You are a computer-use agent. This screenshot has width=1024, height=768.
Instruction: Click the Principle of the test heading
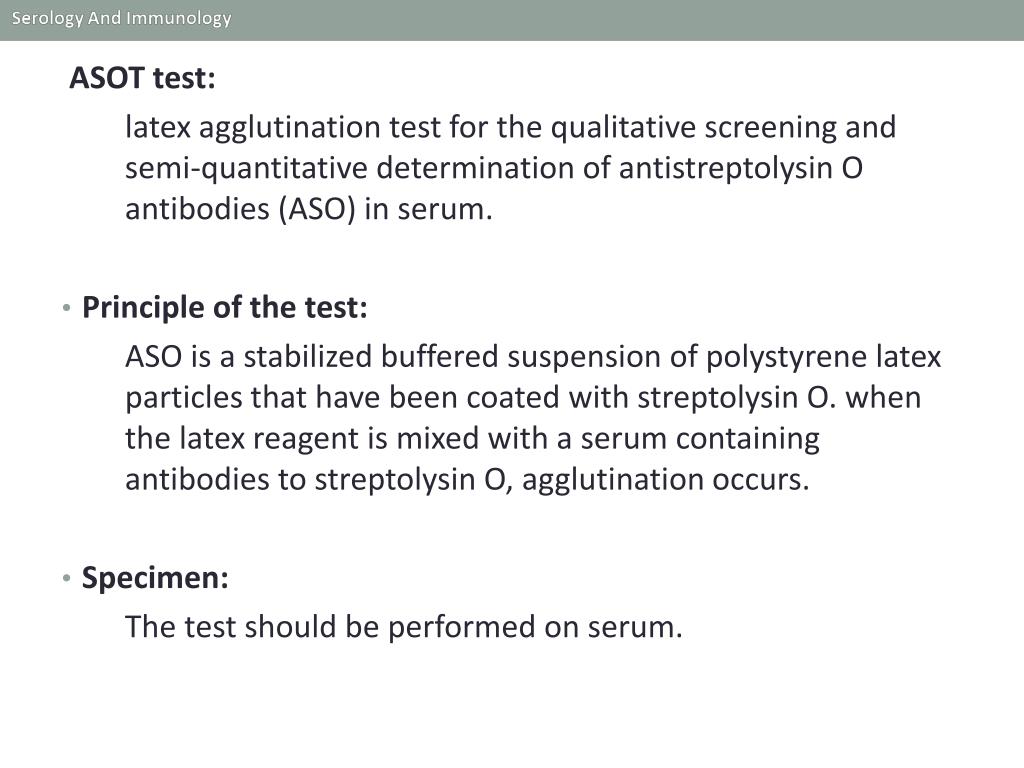click(x=225, y=307)
